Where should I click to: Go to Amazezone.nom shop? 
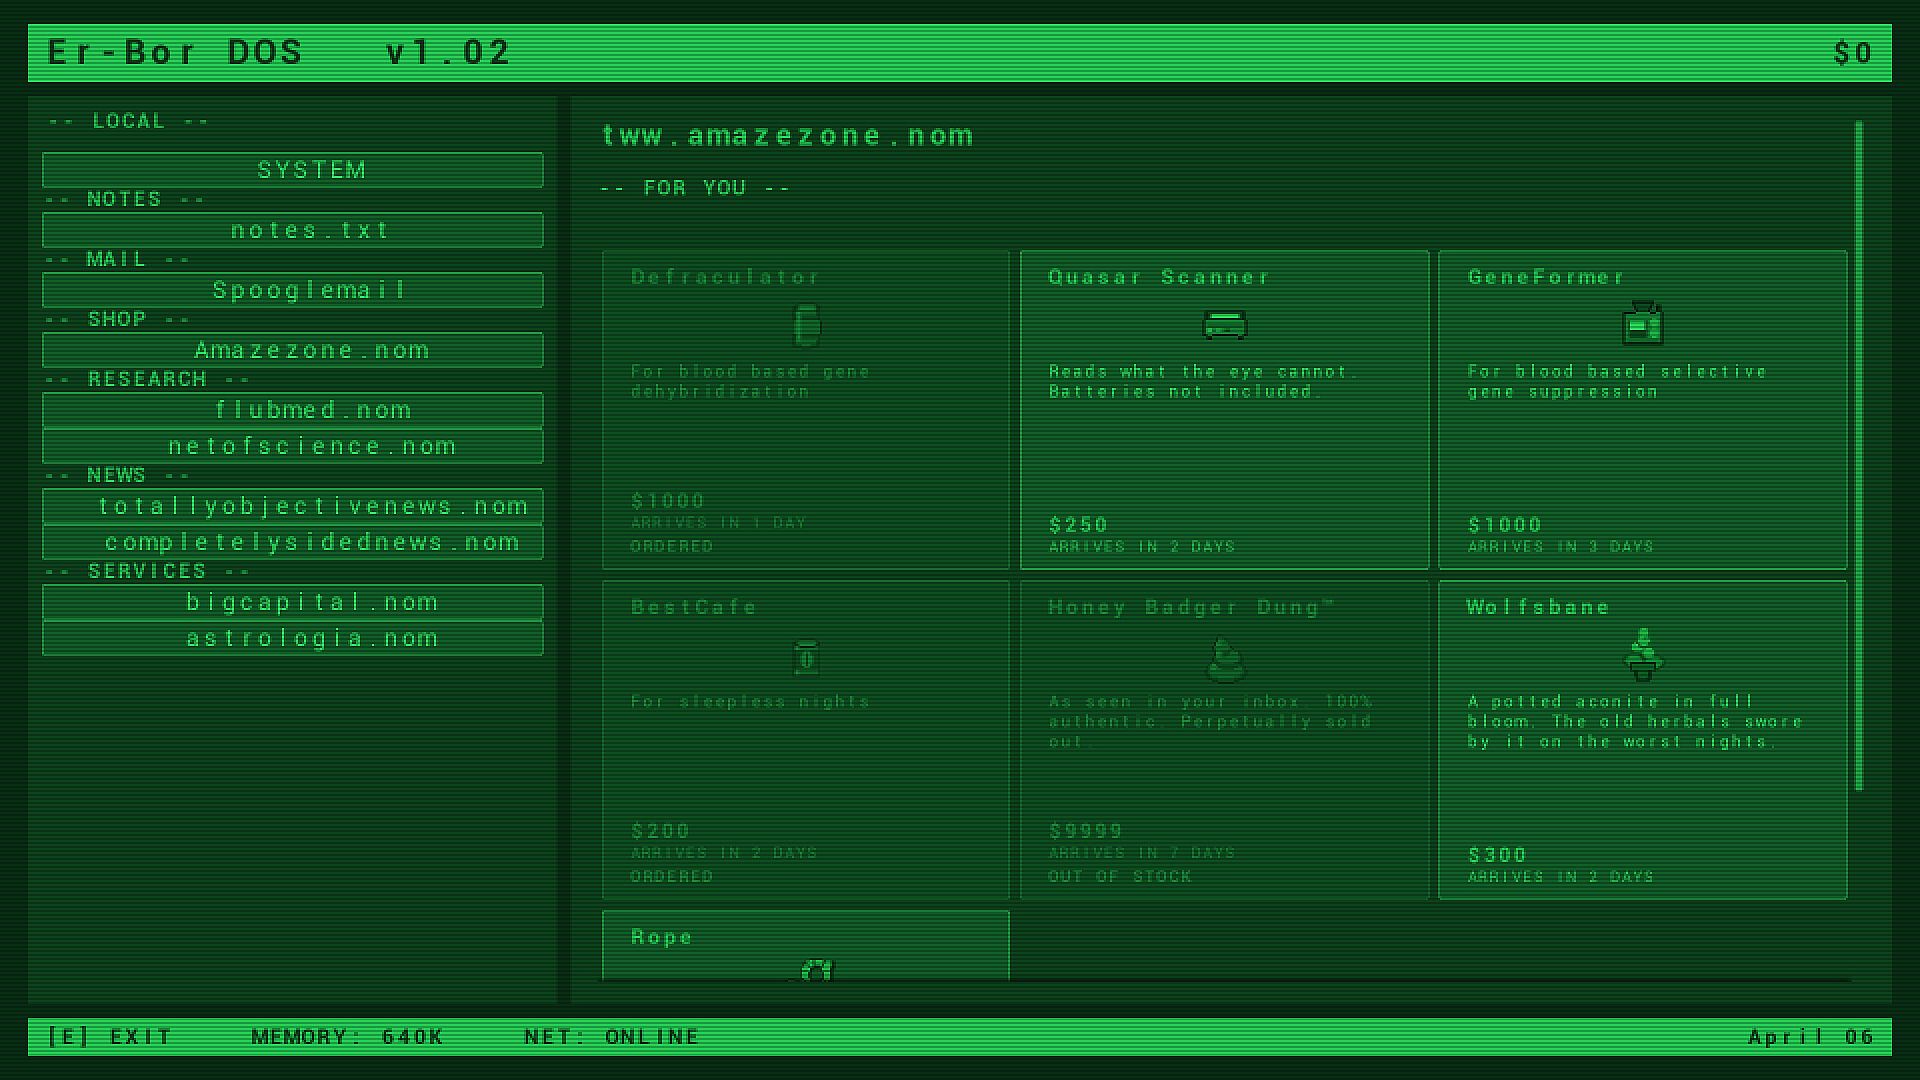(293, 350)
